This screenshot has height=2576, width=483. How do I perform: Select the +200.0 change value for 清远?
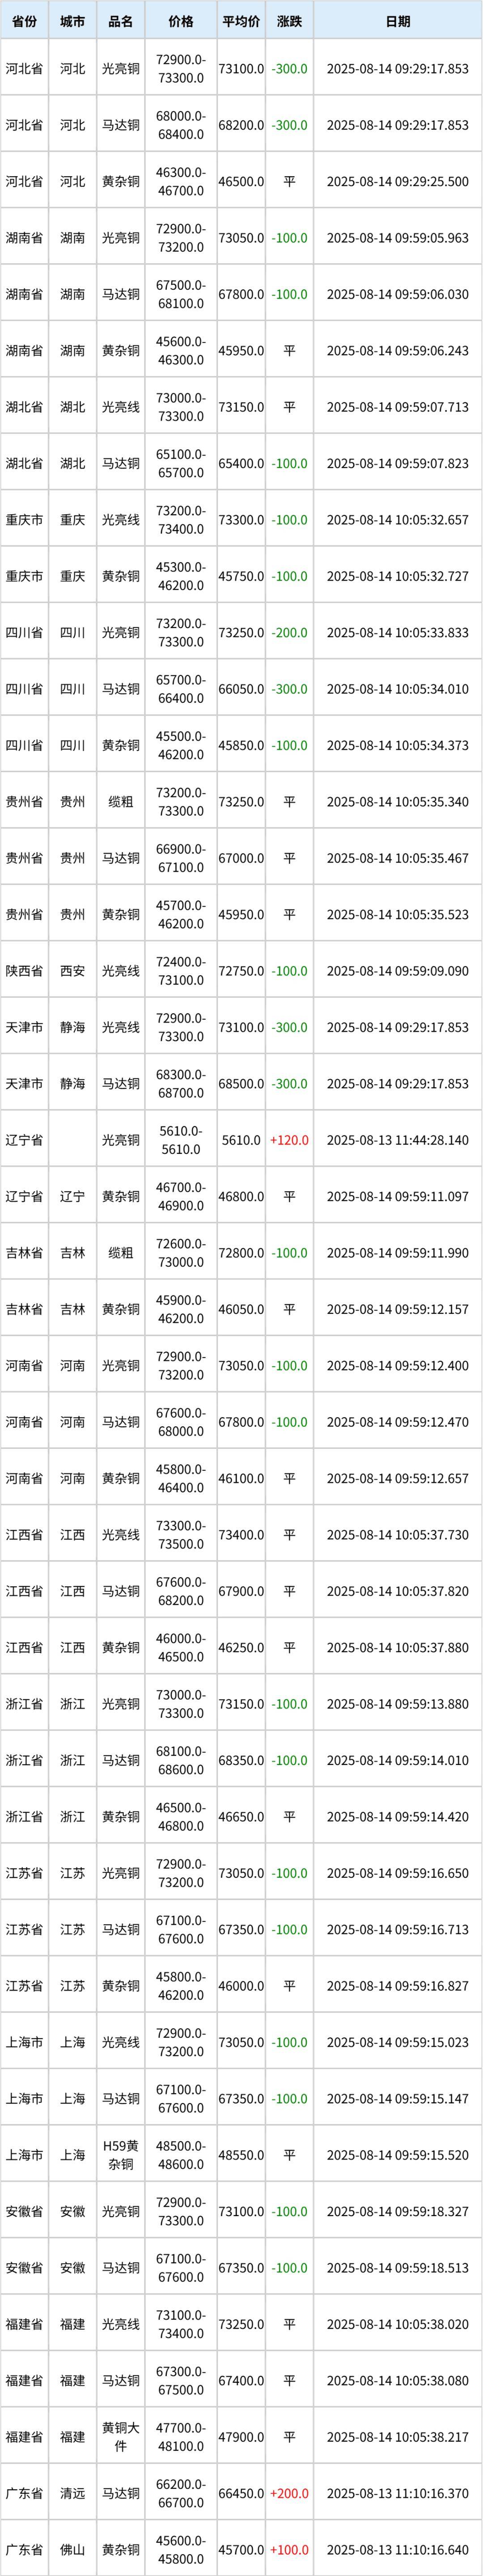pos(289,2492)
